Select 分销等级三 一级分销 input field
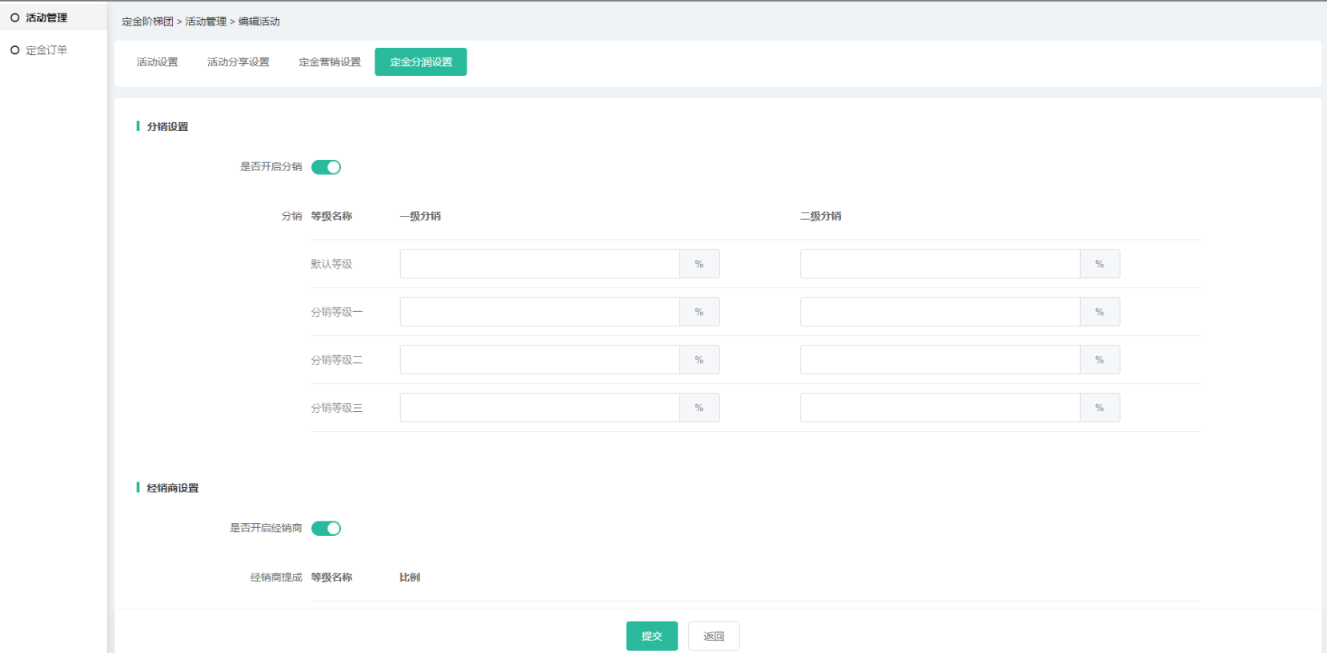The image size is (1327, 653). (540, 408)
